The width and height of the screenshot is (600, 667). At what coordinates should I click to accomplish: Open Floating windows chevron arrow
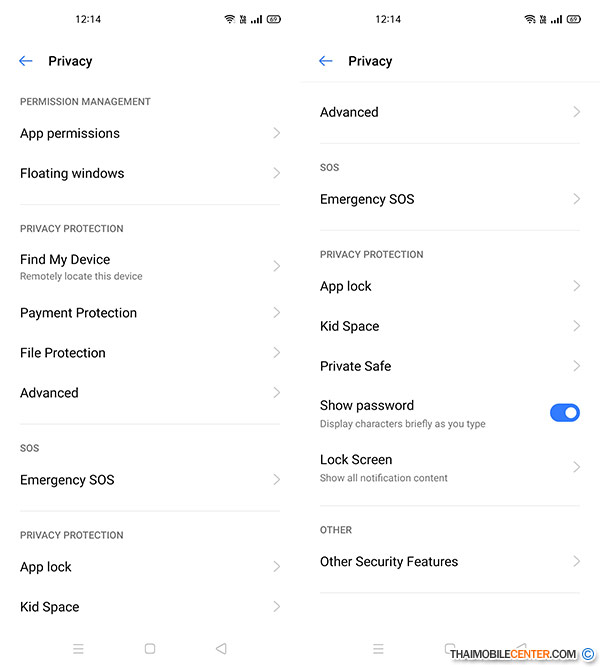tap(277, 173)
